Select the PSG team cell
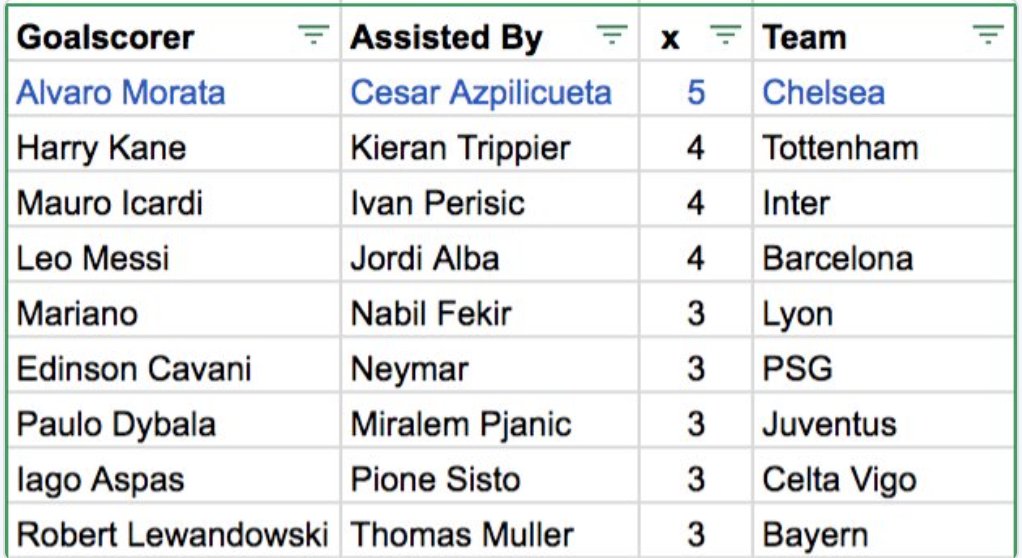This screenshot has width=1022, height=558. point(883,366)
